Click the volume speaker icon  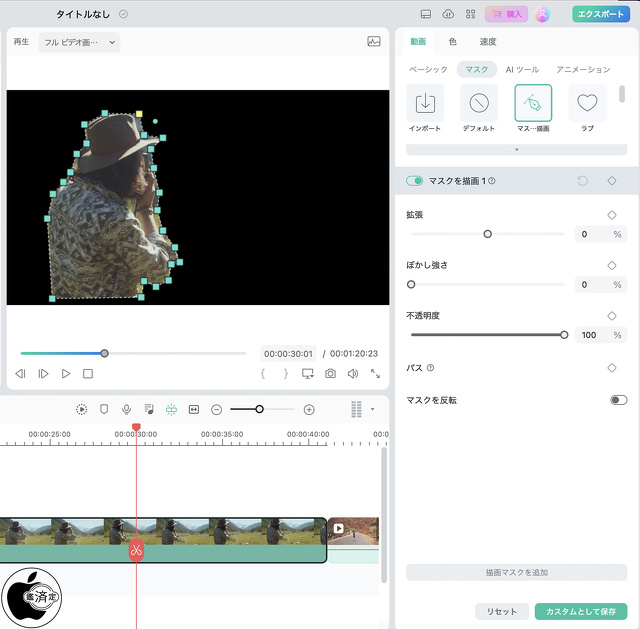pyautogui.click(x=353, y=374)
